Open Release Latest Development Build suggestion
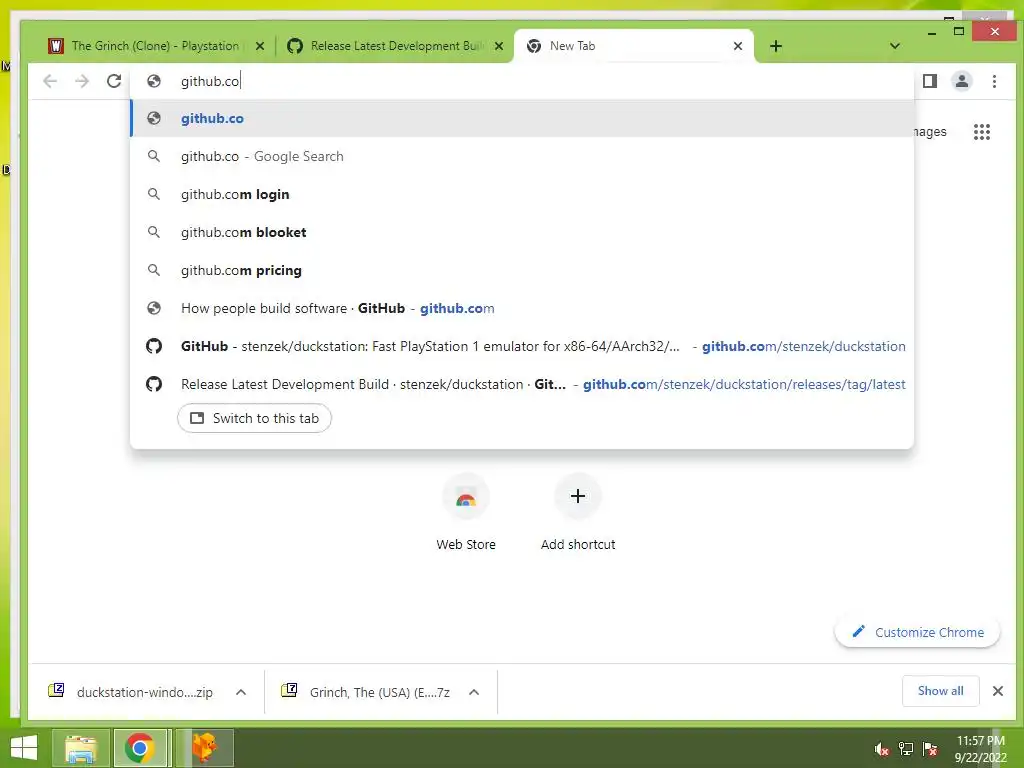Image resolution: width=1024 pixels, height=768 pixels. (x=522, y=384)
